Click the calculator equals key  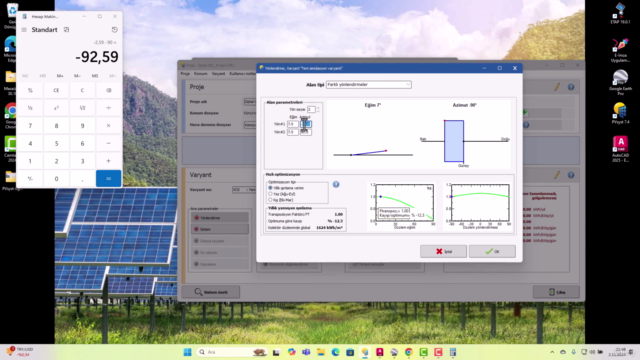click(x=109, y=178)
